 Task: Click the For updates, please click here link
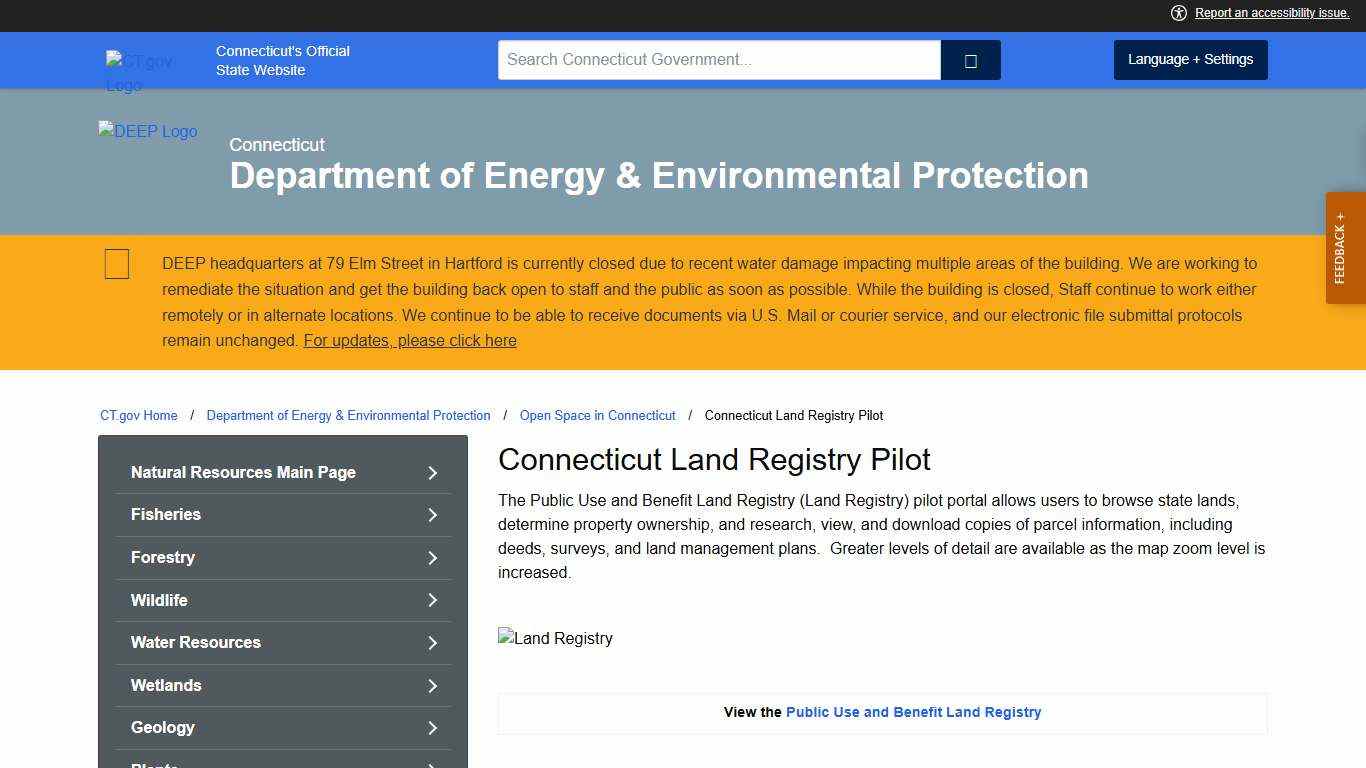point(410,340)
